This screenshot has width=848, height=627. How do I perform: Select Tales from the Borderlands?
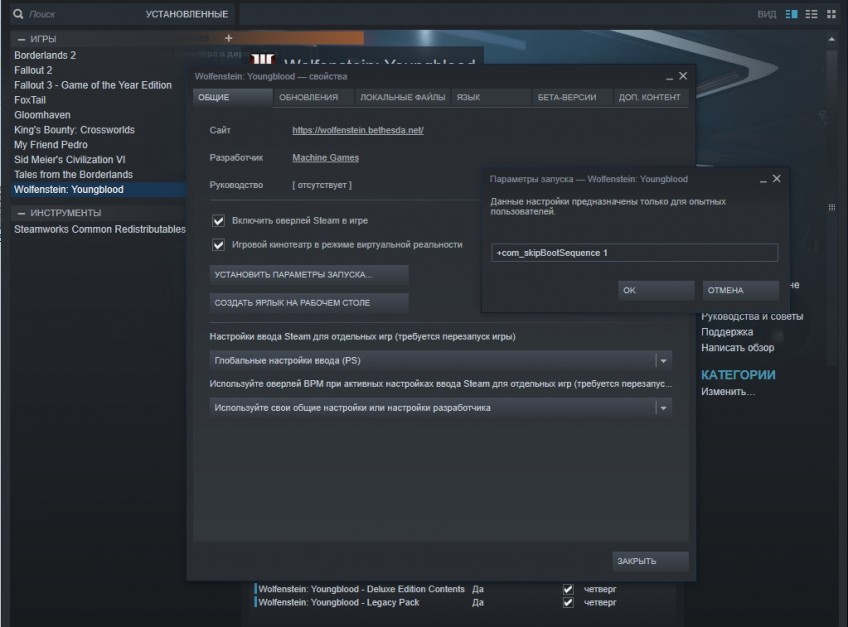point(73,175)
